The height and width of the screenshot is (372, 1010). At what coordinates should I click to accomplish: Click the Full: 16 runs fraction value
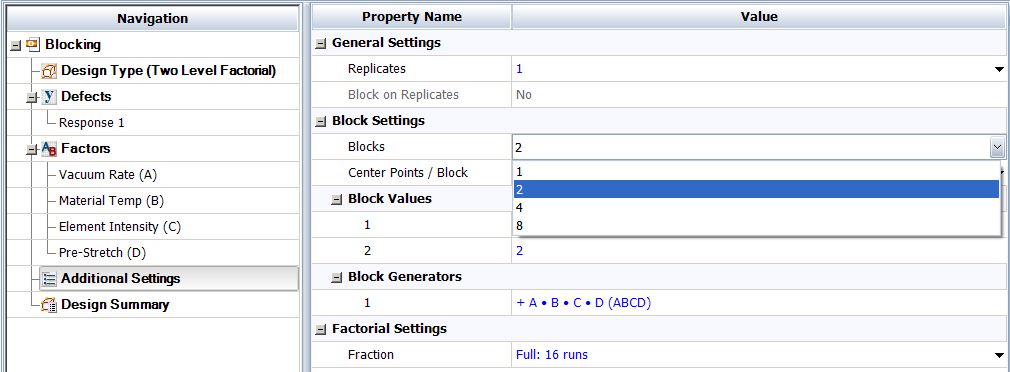click(x=552, y=355)
